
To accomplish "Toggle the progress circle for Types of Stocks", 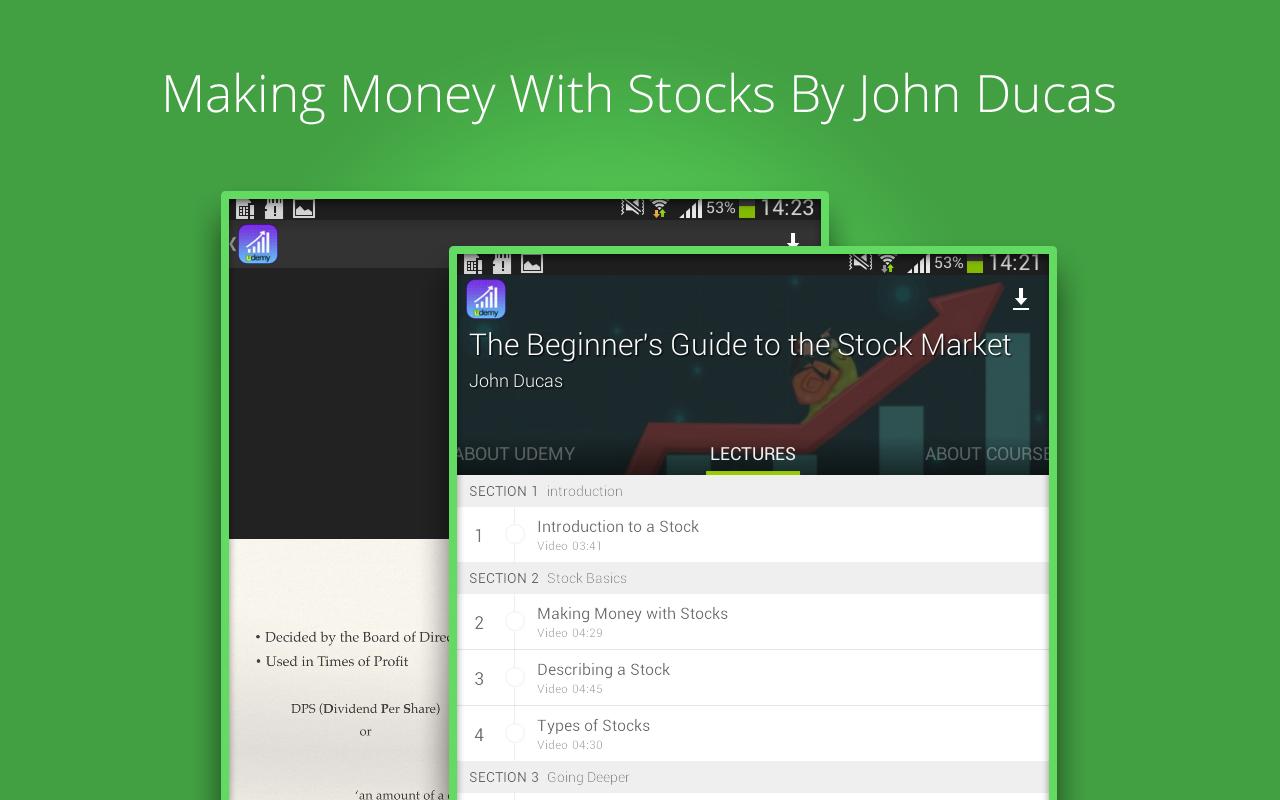I will (x=517, y=733).
